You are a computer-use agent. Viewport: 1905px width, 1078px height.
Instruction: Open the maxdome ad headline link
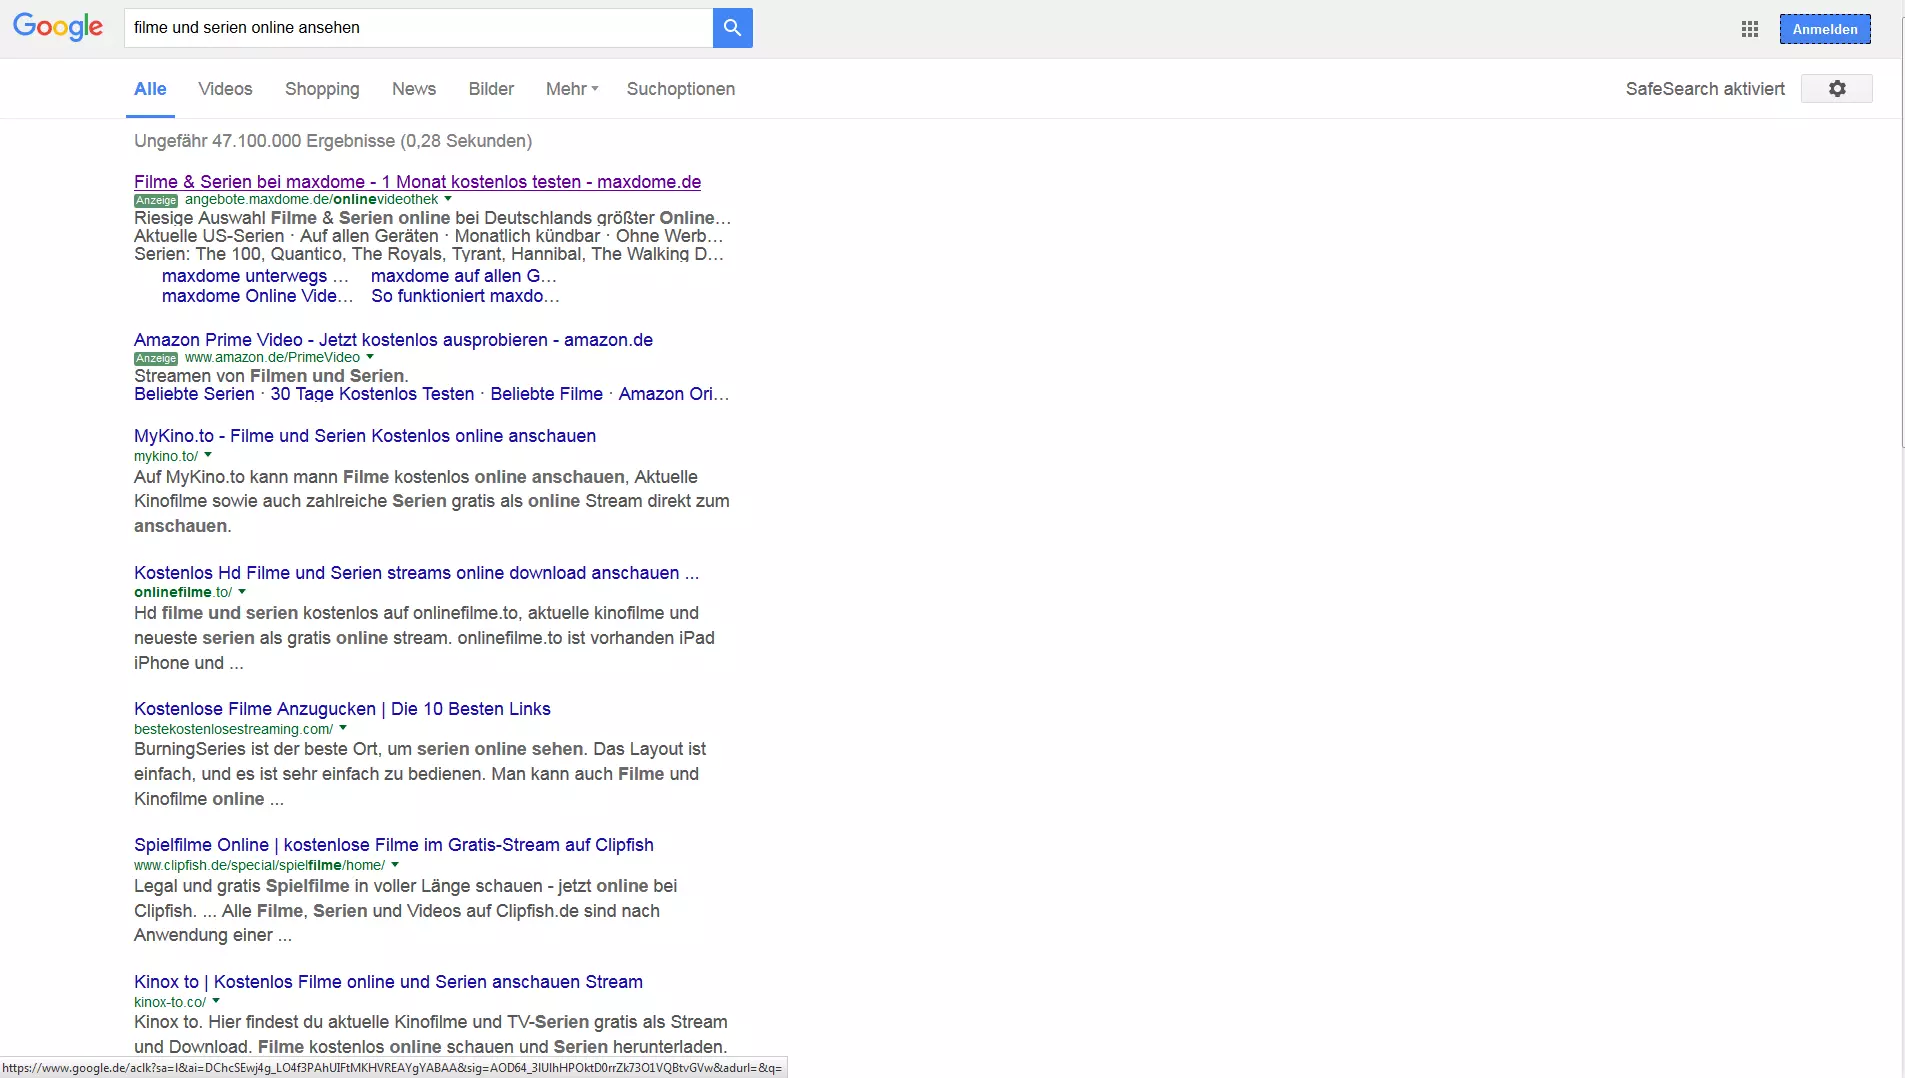(x=417, y=182)
